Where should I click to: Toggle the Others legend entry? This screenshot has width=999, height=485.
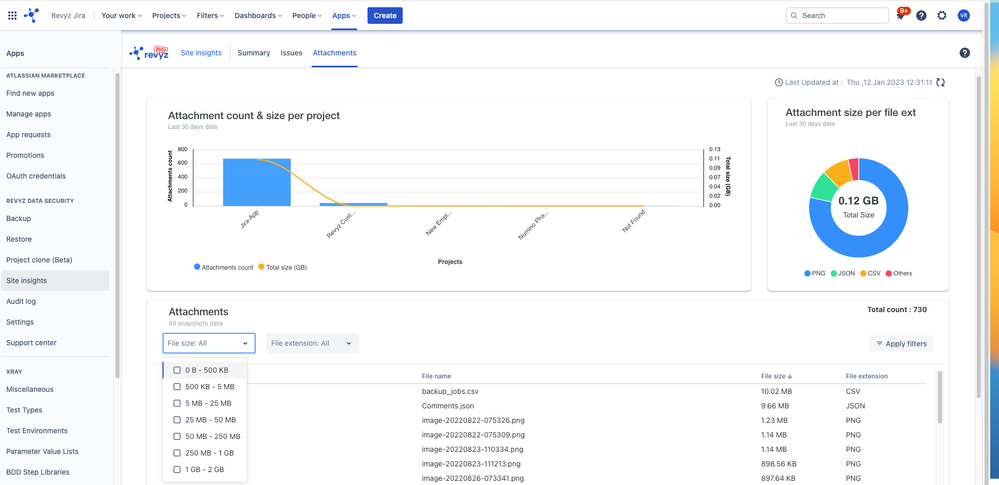(x=898, y=273)
